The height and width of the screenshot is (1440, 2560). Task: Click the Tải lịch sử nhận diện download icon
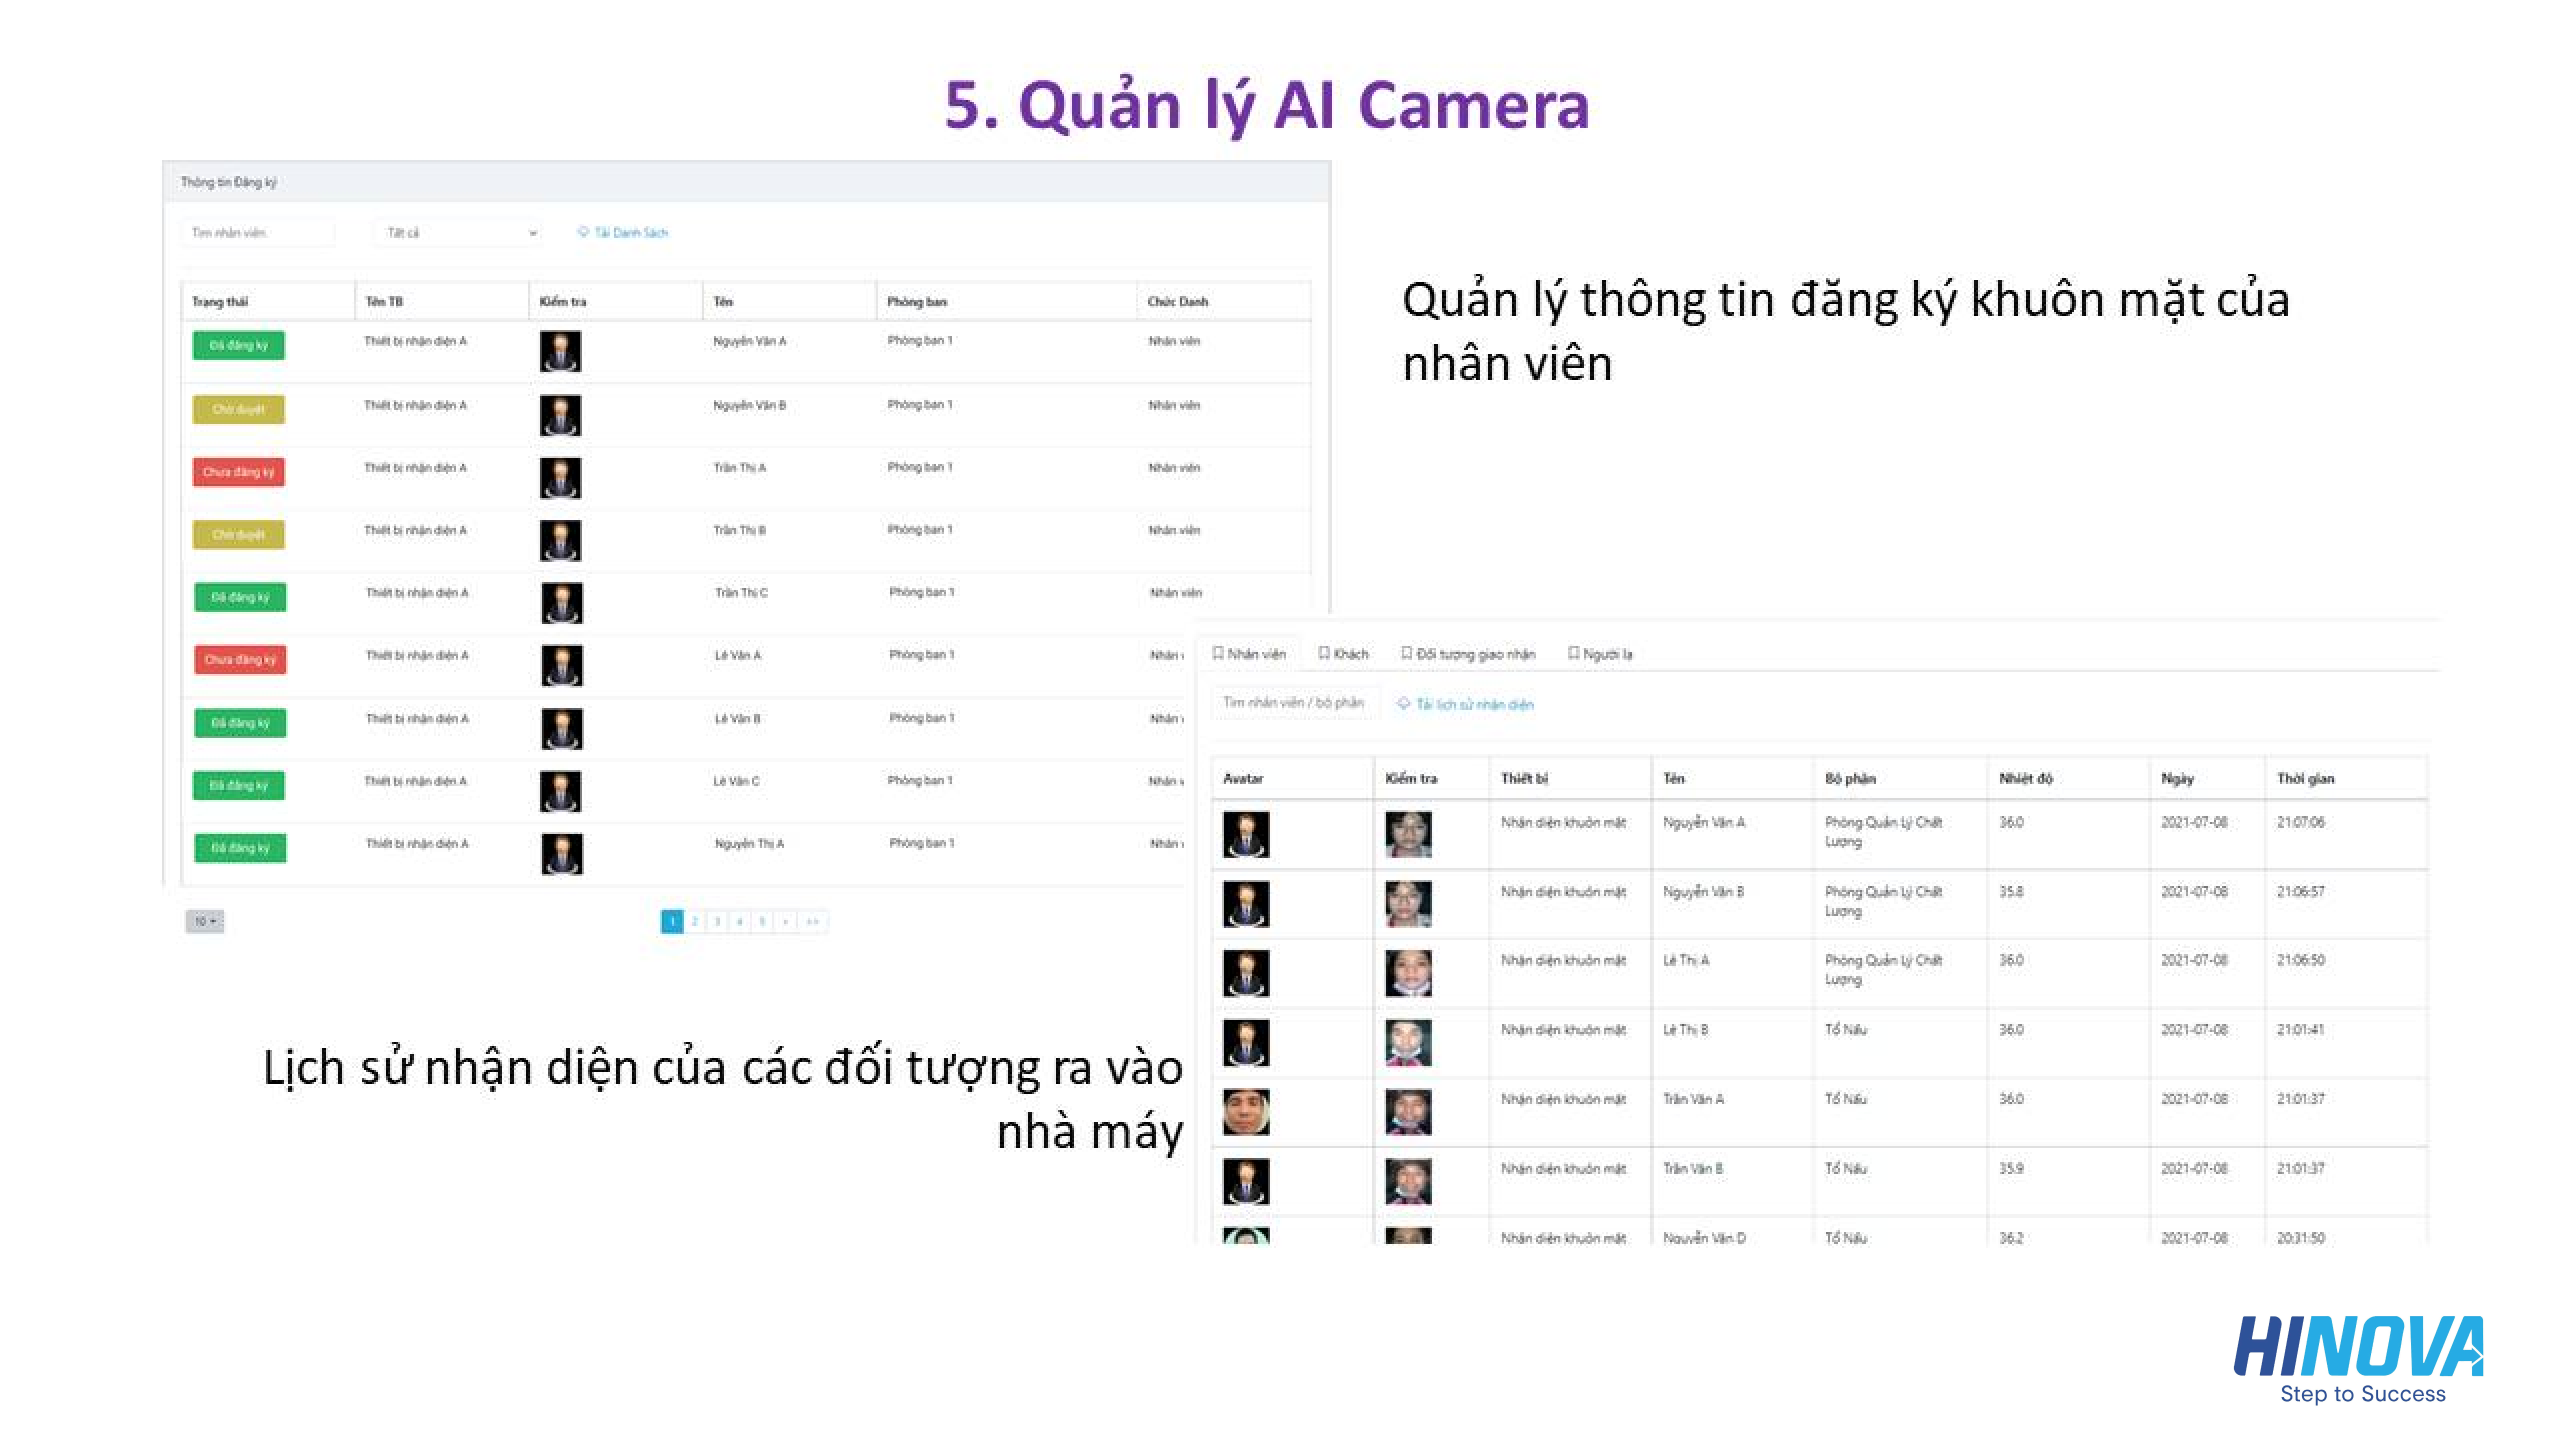tap(1403, 704)
